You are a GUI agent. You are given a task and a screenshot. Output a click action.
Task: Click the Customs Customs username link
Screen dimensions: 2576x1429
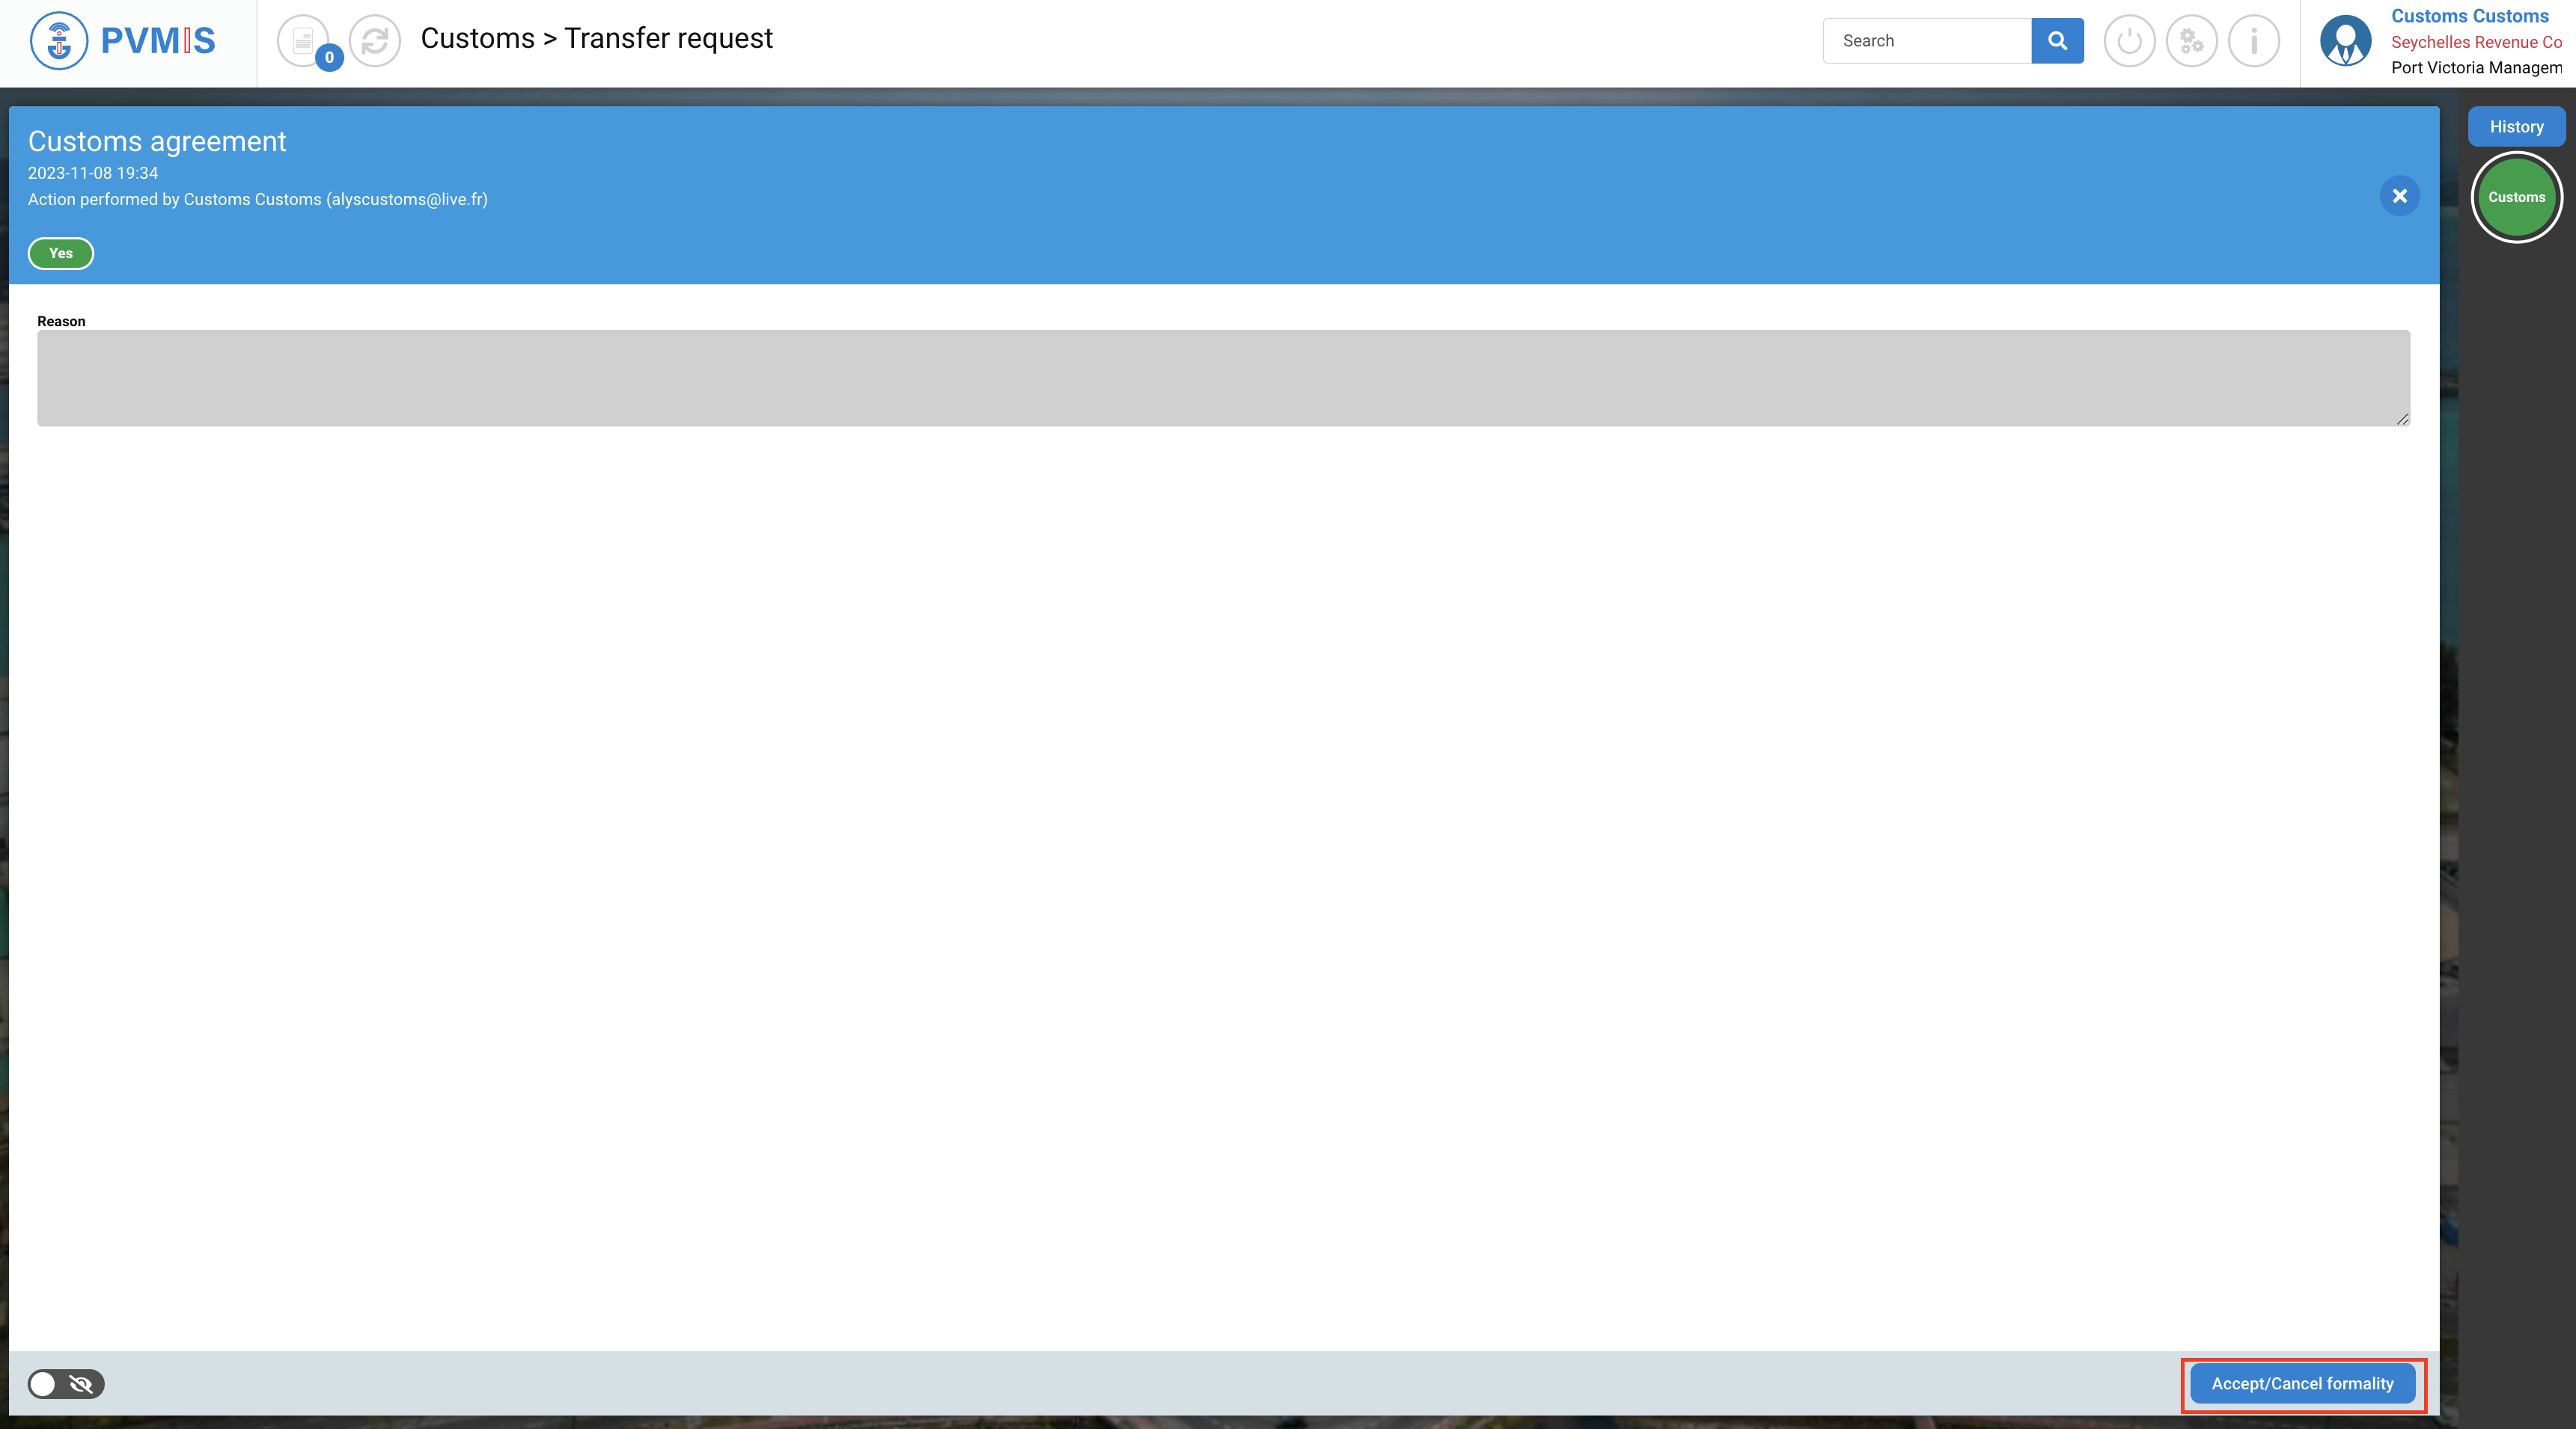pos(2469,16)
